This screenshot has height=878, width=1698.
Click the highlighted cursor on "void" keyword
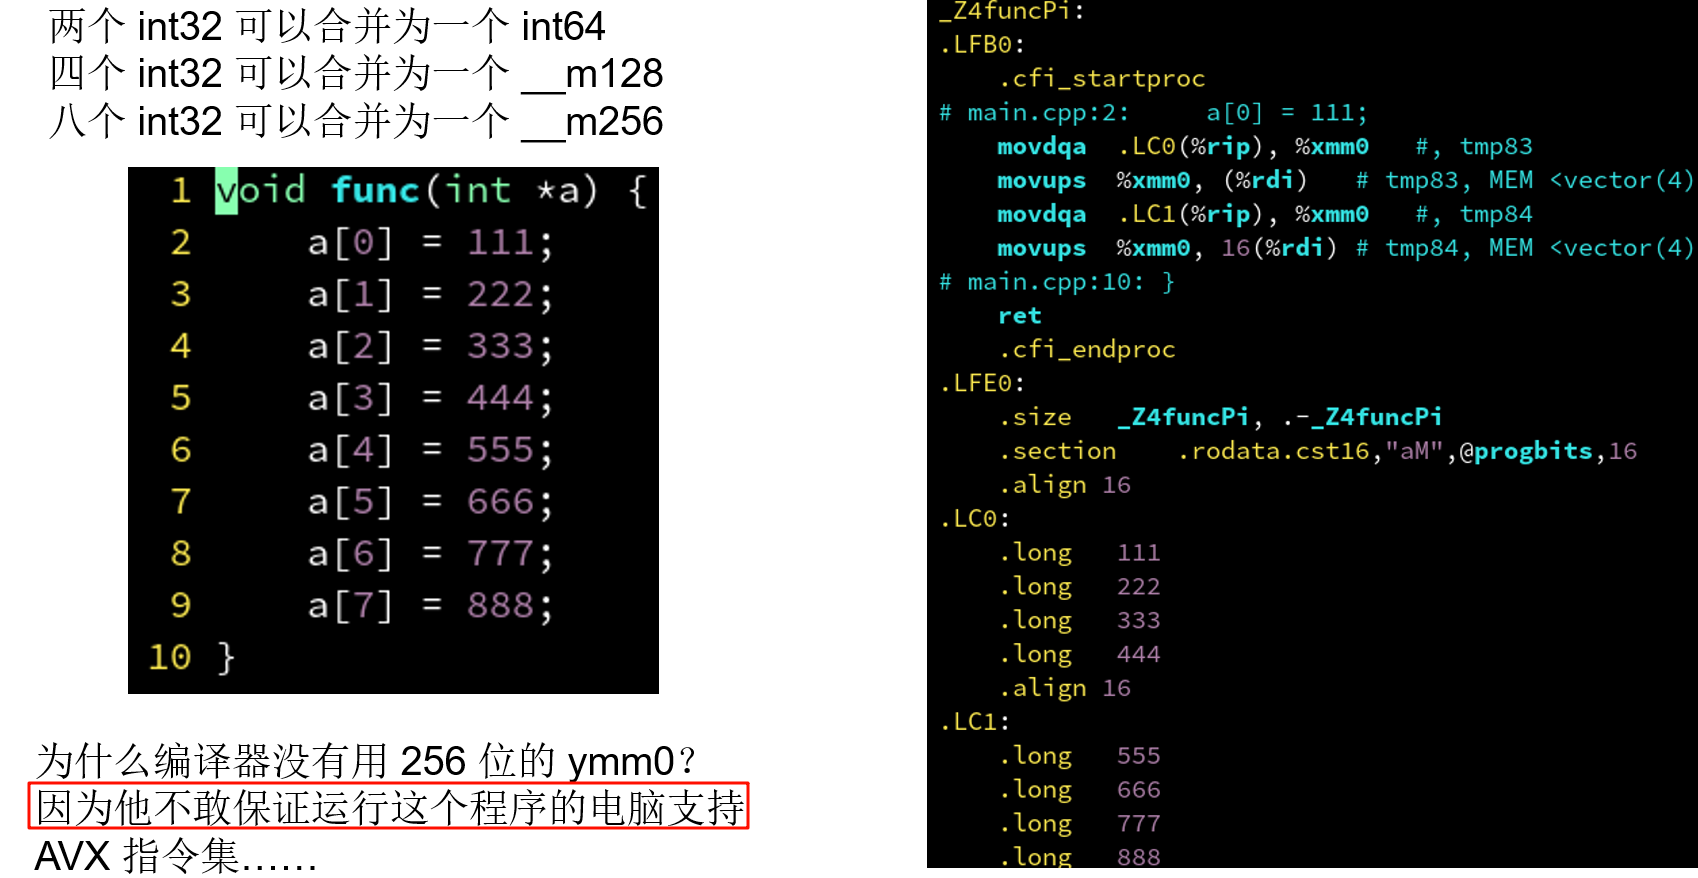tap(226, 190)
